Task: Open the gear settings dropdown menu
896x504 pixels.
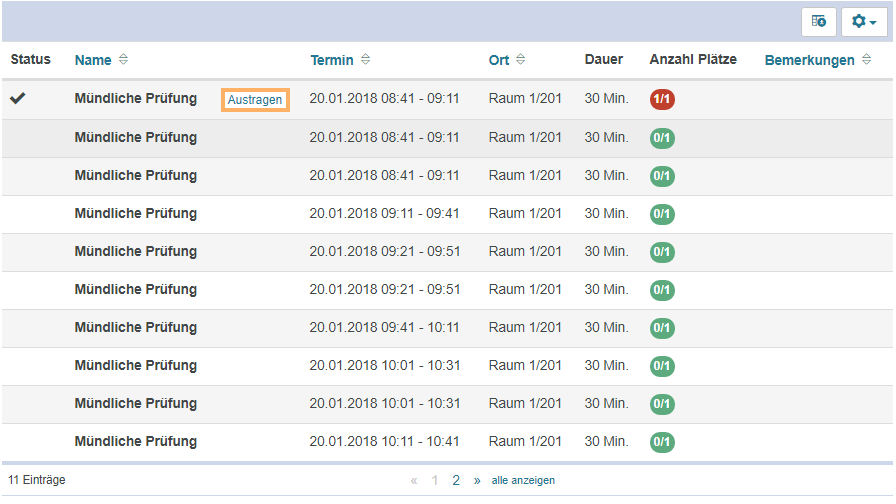Action: [x=864, y=21]
